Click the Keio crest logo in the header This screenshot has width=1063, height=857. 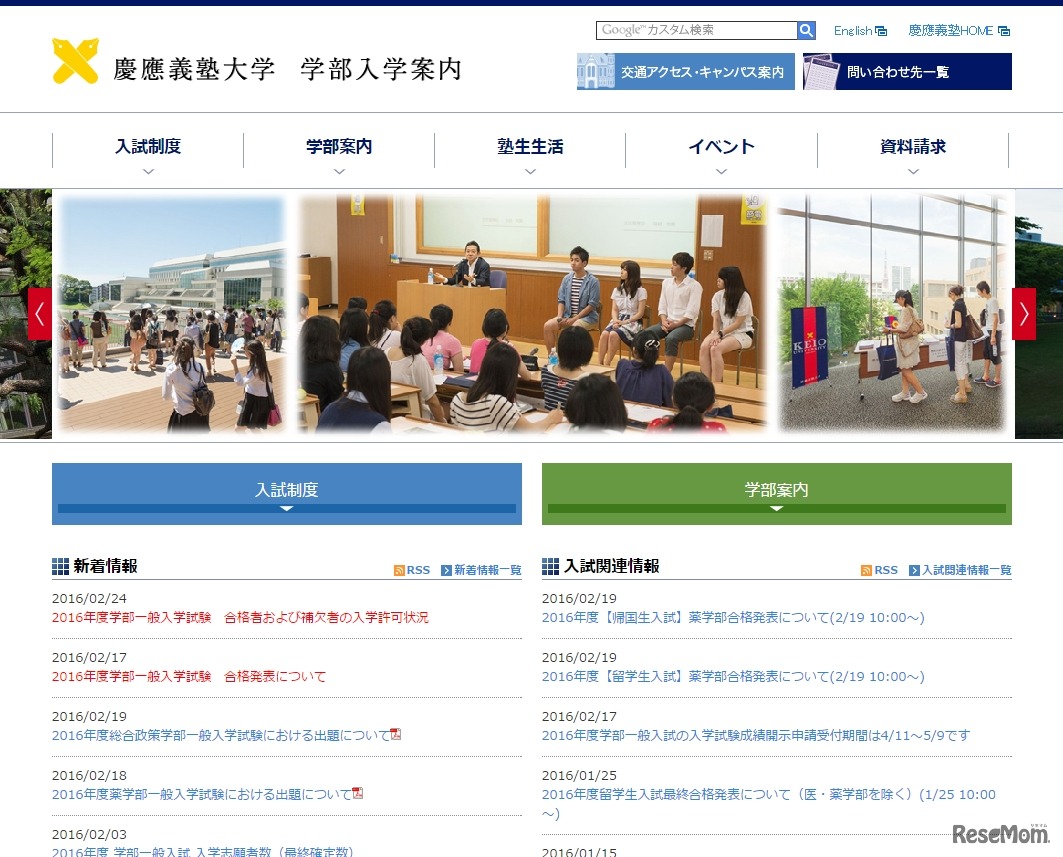[74, 62]
